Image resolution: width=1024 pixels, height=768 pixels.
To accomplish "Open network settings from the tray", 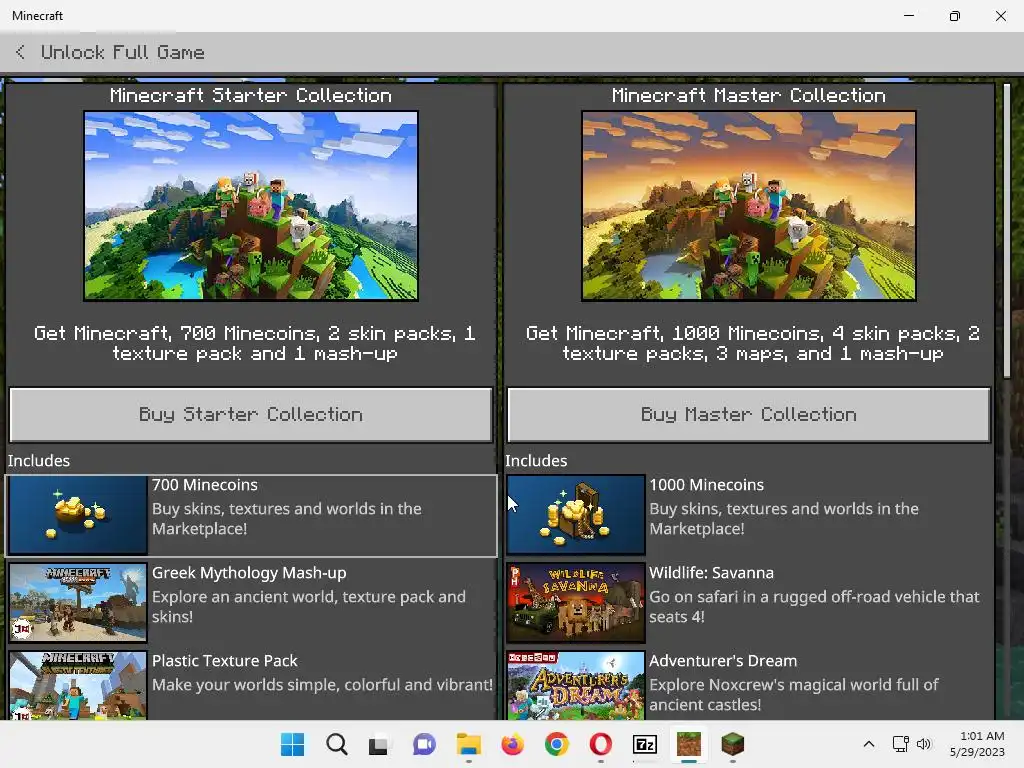I will [x=901, y=744].
